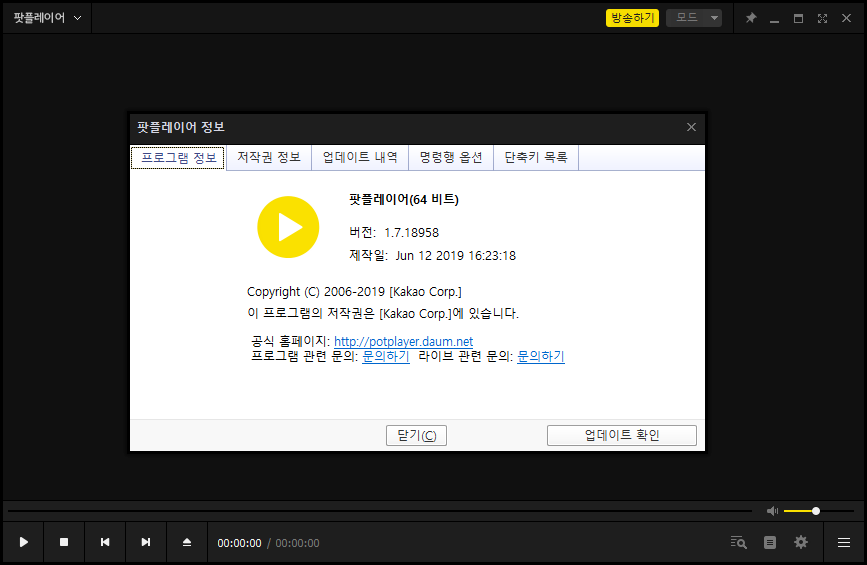Pin the window always on top

tap(751, 18)
